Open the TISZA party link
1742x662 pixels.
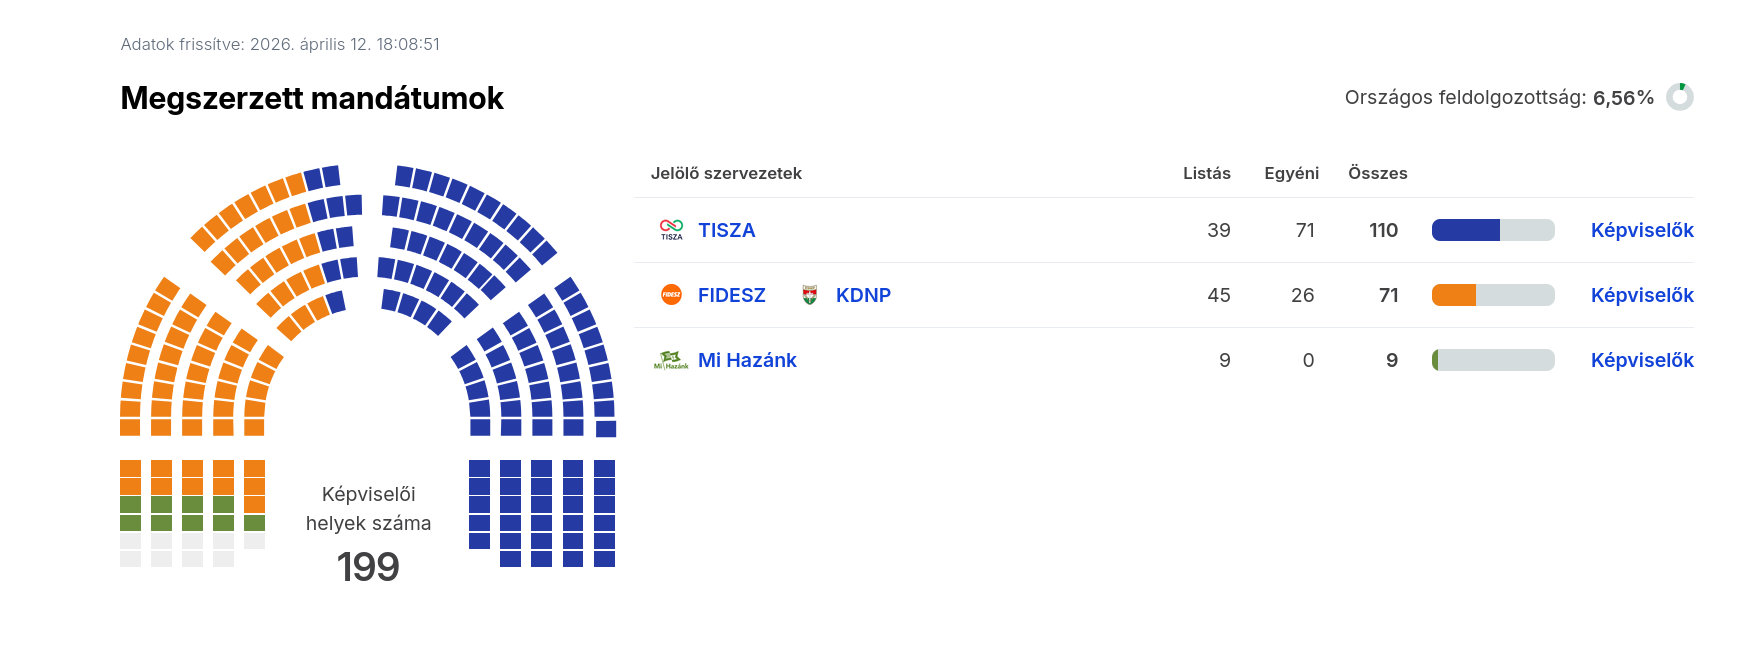click(727, 230)
